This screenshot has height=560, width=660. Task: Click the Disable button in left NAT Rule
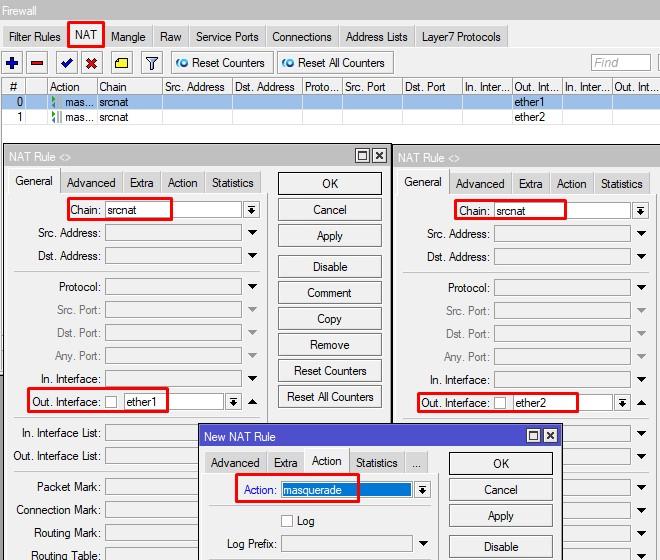[329, 267]
